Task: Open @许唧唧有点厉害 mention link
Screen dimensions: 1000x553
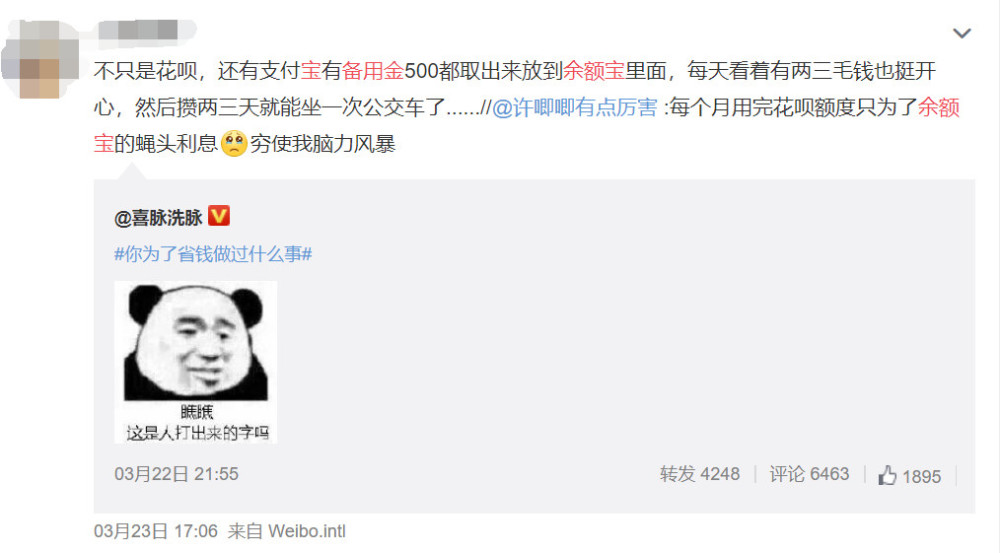Action: (574, 108)
